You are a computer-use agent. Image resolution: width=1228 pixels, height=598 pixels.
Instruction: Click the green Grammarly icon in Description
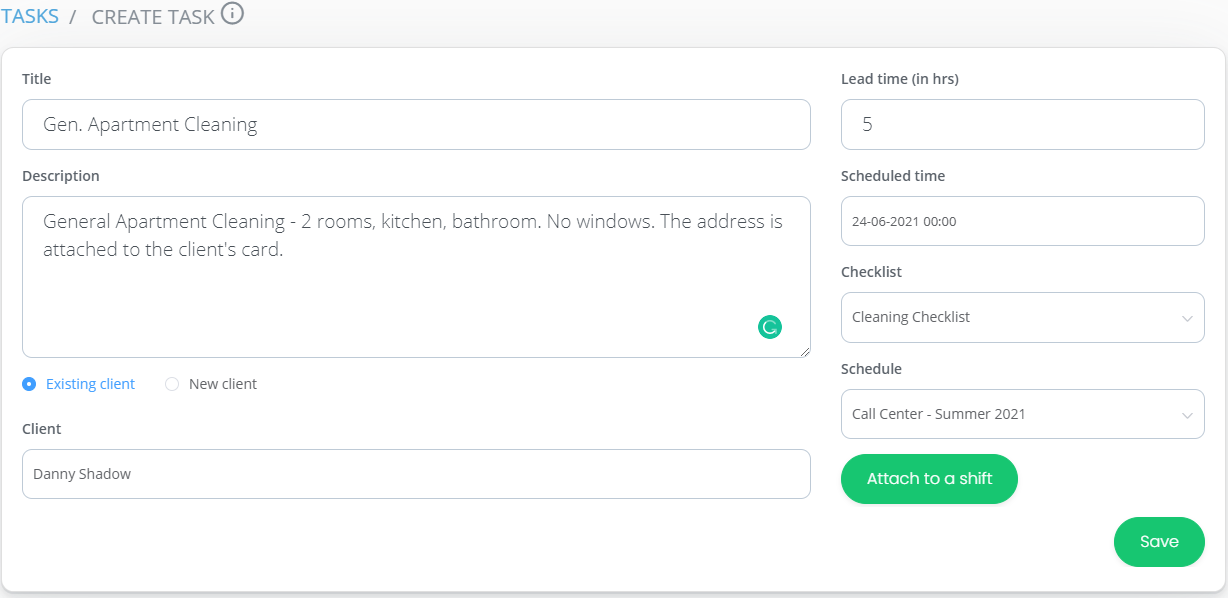pyautogui.click(x=769, y=327)
